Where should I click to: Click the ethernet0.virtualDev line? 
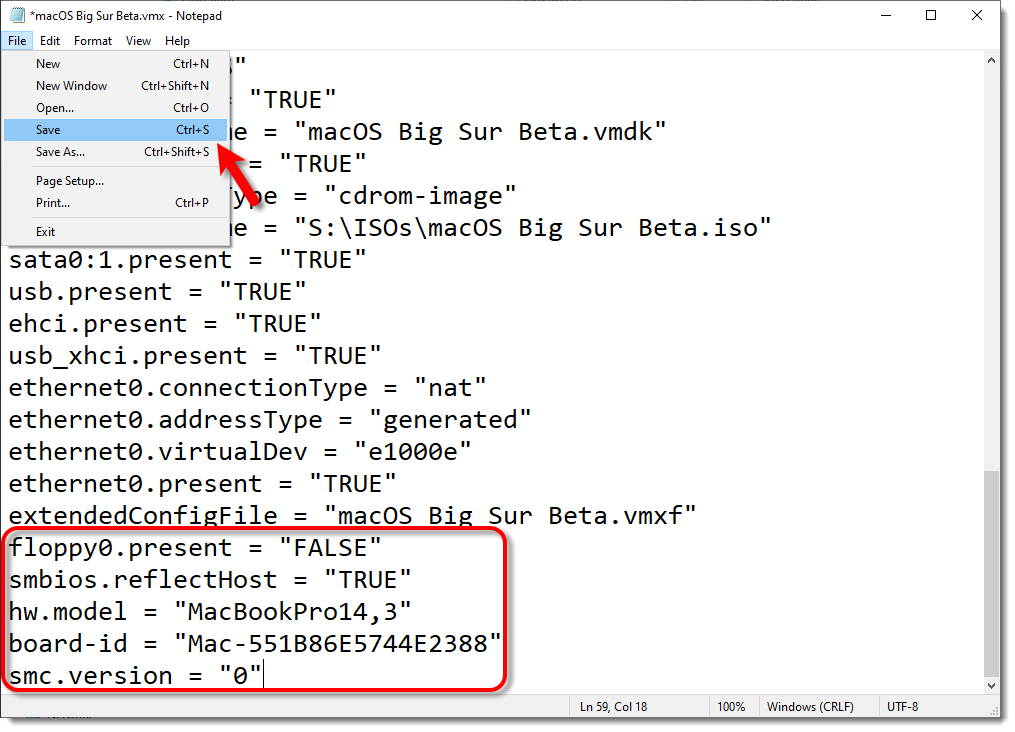pyautogui.click(x=240, y=452)
